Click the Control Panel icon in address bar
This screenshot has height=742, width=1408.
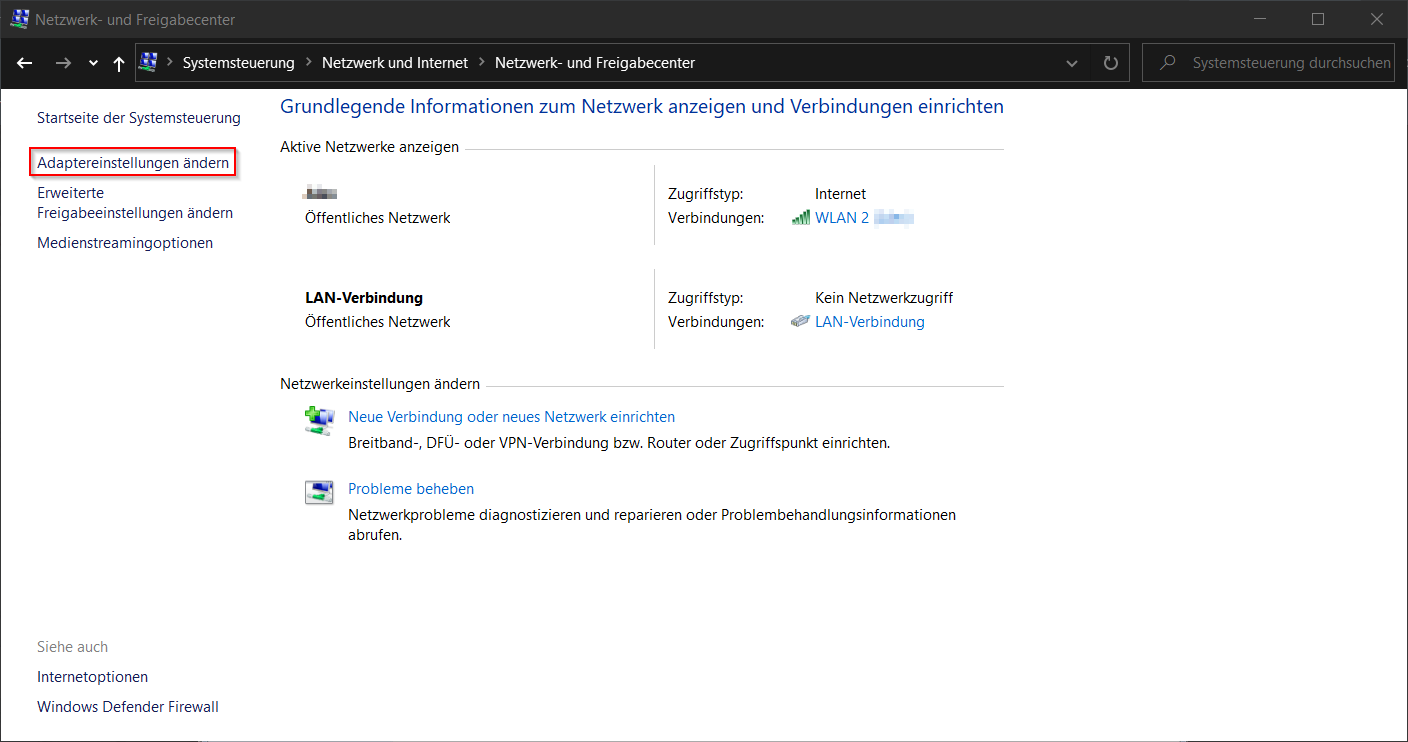coord(148,62)
